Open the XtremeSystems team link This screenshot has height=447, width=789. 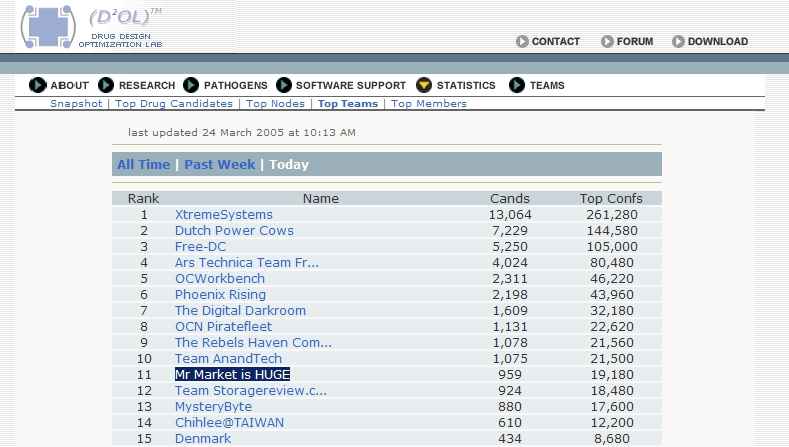click(x=223, y=215)
